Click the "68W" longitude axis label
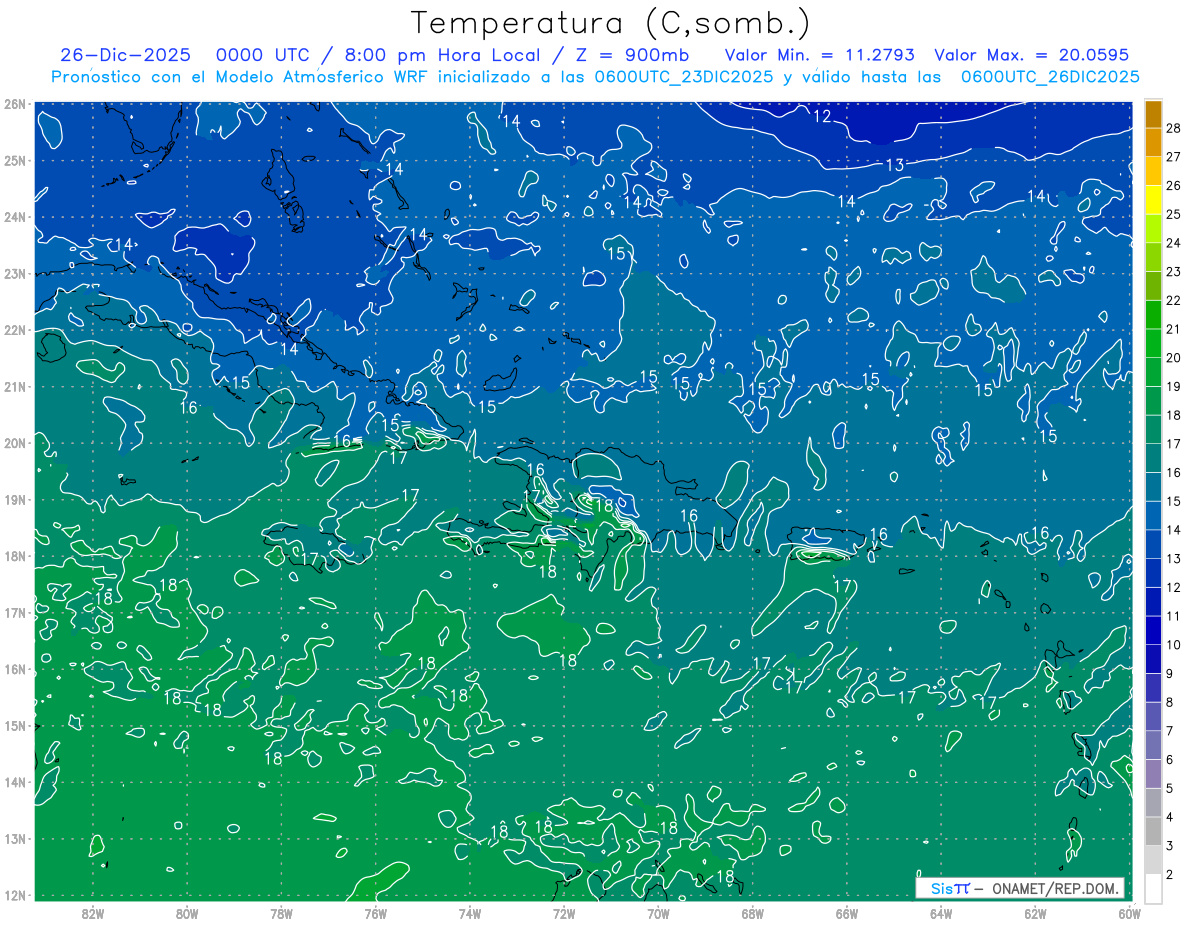The width and height of the screenshot is (1200, 927). pos(753,913)
